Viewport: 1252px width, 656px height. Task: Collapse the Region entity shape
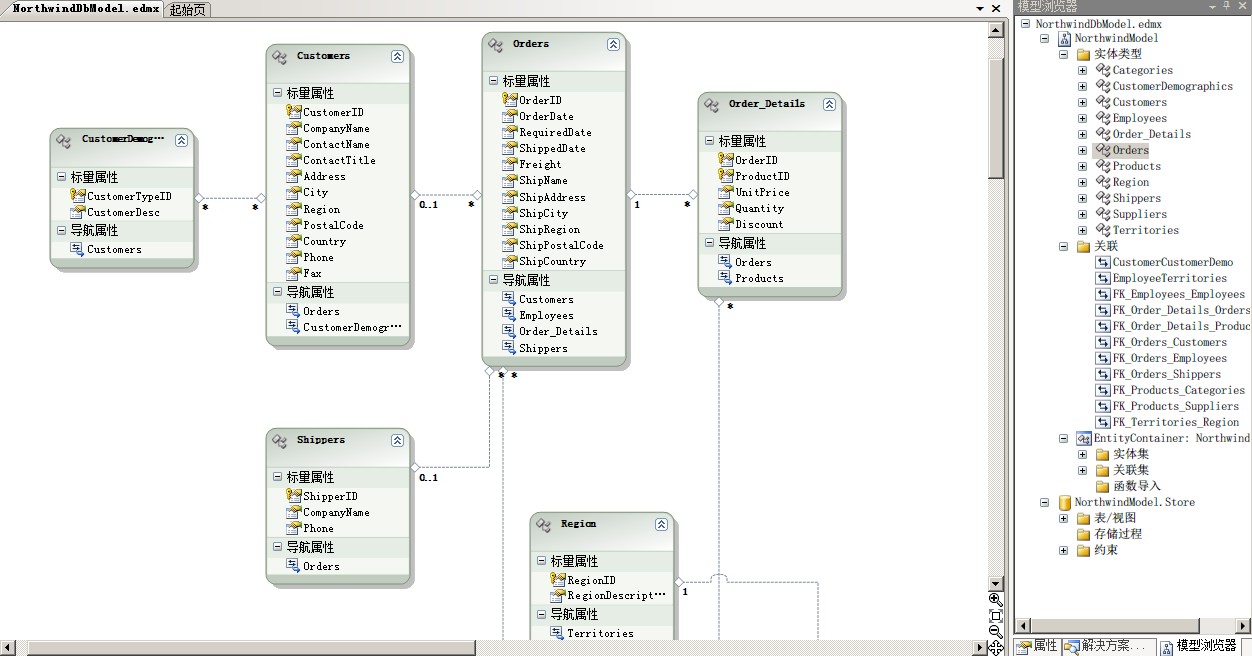pos(661,525)
